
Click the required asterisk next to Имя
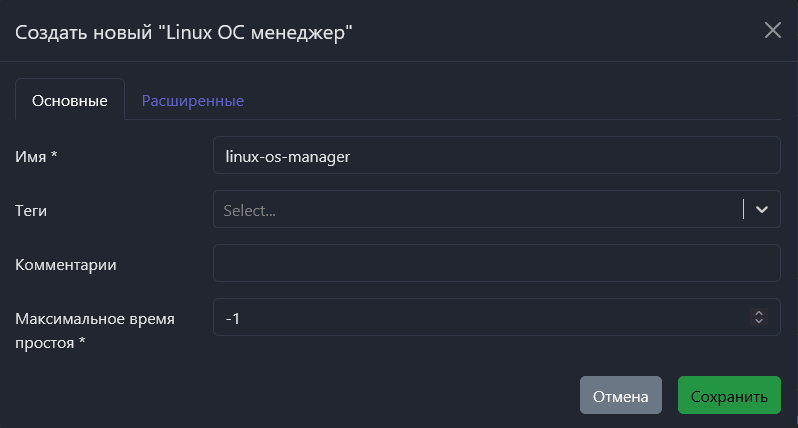click(x=53, y=156)
